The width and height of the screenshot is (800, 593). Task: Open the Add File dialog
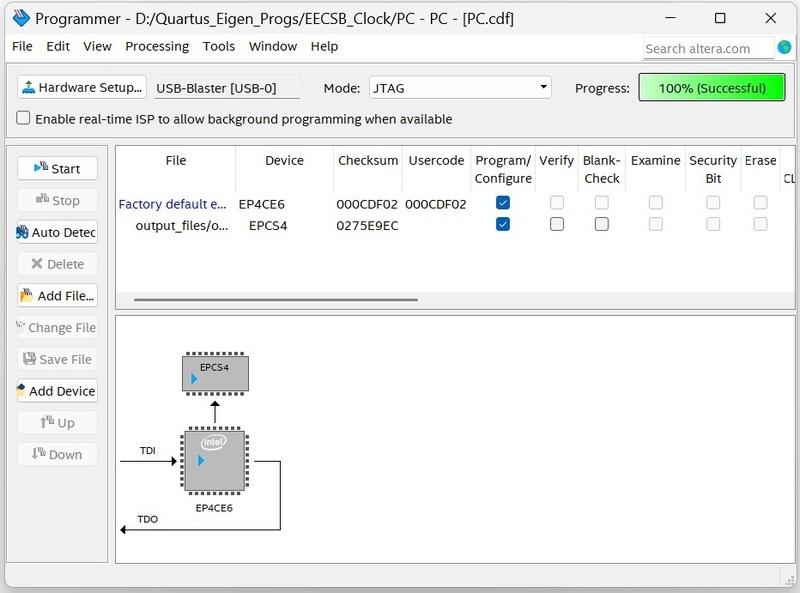coord(57,295)
